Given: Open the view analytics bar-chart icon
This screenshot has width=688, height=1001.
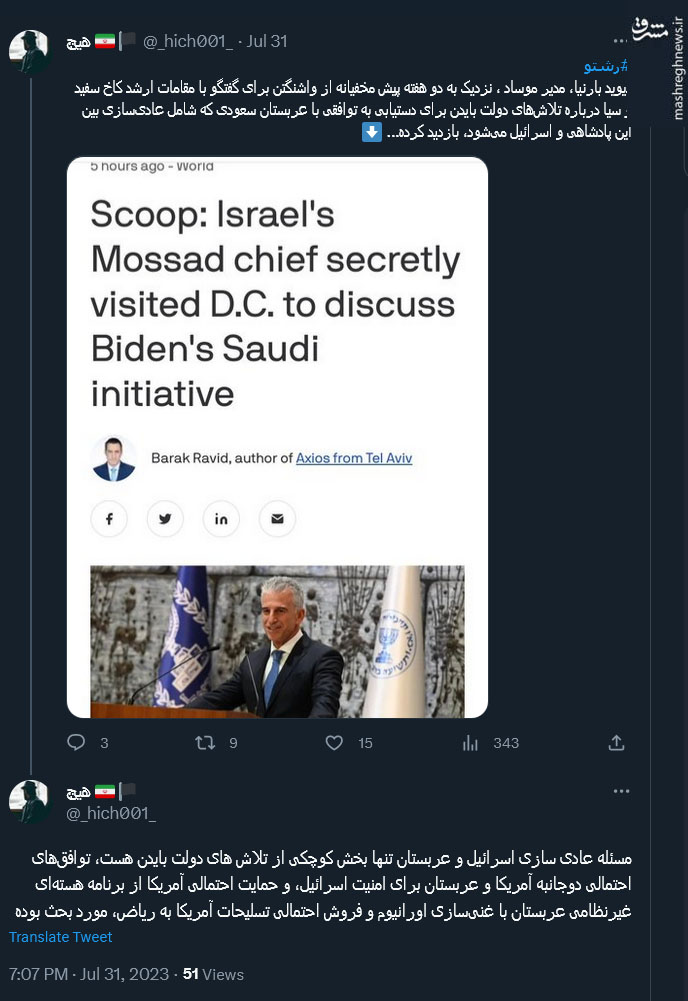Looking at the screenshot, I should tap(470, 743).
